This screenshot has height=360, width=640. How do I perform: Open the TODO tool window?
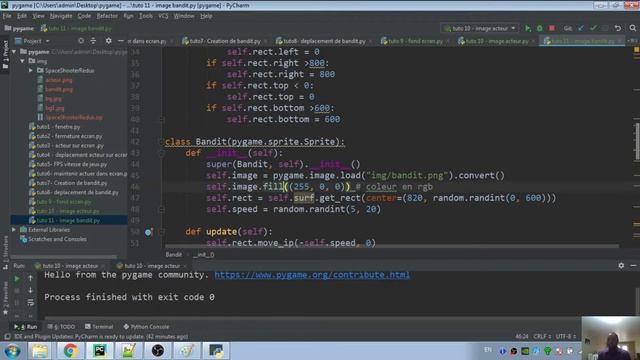pos(61,327)
